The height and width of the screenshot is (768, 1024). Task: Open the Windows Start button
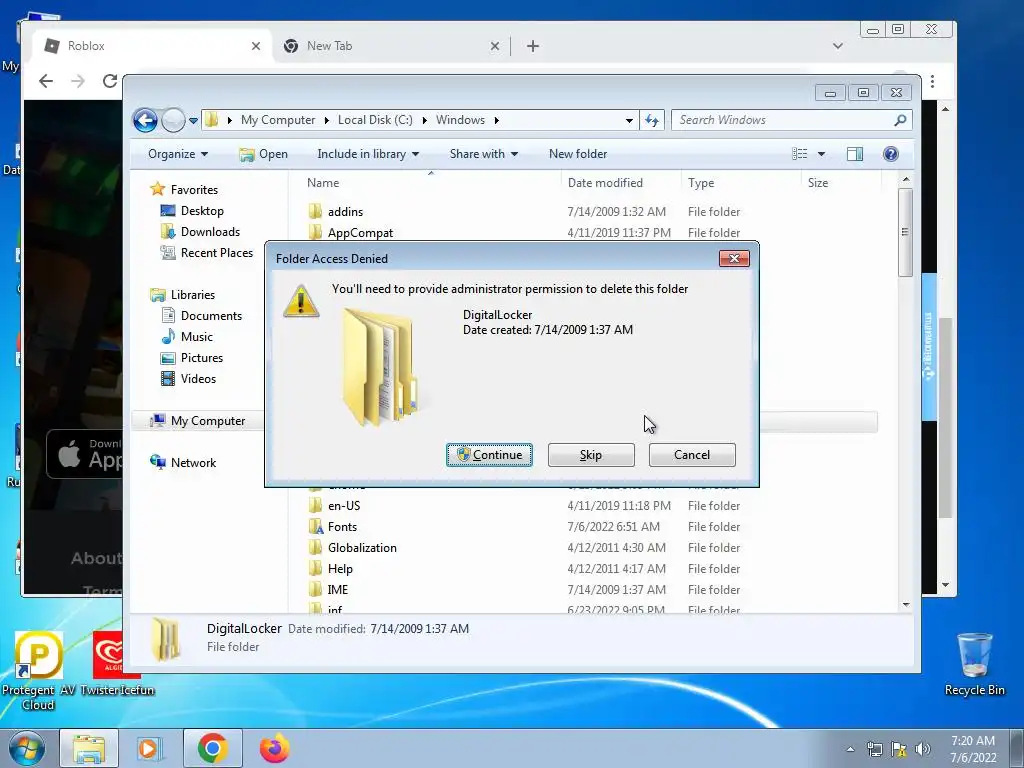tap(26, 748)
